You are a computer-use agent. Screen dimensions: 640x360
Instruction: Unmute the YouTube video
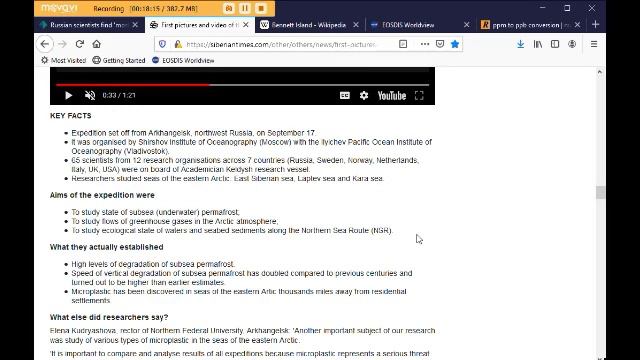90,96
